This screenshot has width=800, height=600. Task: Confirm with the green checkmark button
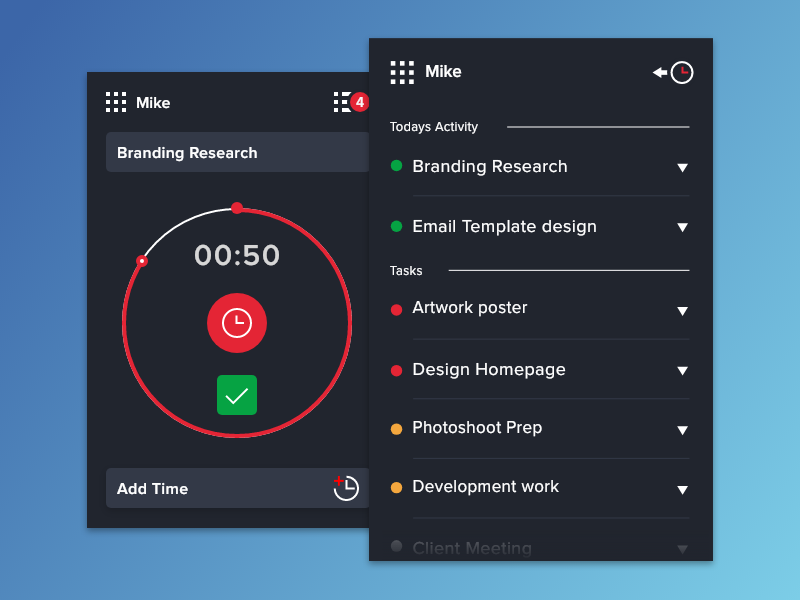(237, 395)
